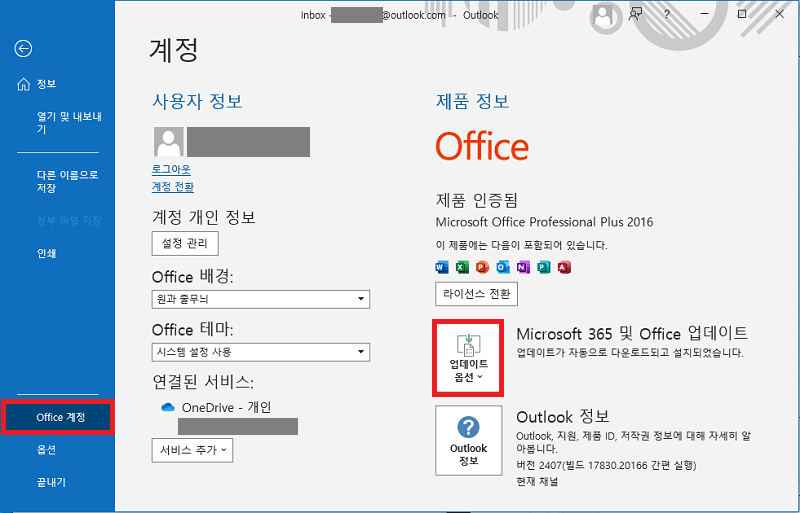800x513 pixels.
Task: Click the 계정 전환 link
Action: [173, 187]
